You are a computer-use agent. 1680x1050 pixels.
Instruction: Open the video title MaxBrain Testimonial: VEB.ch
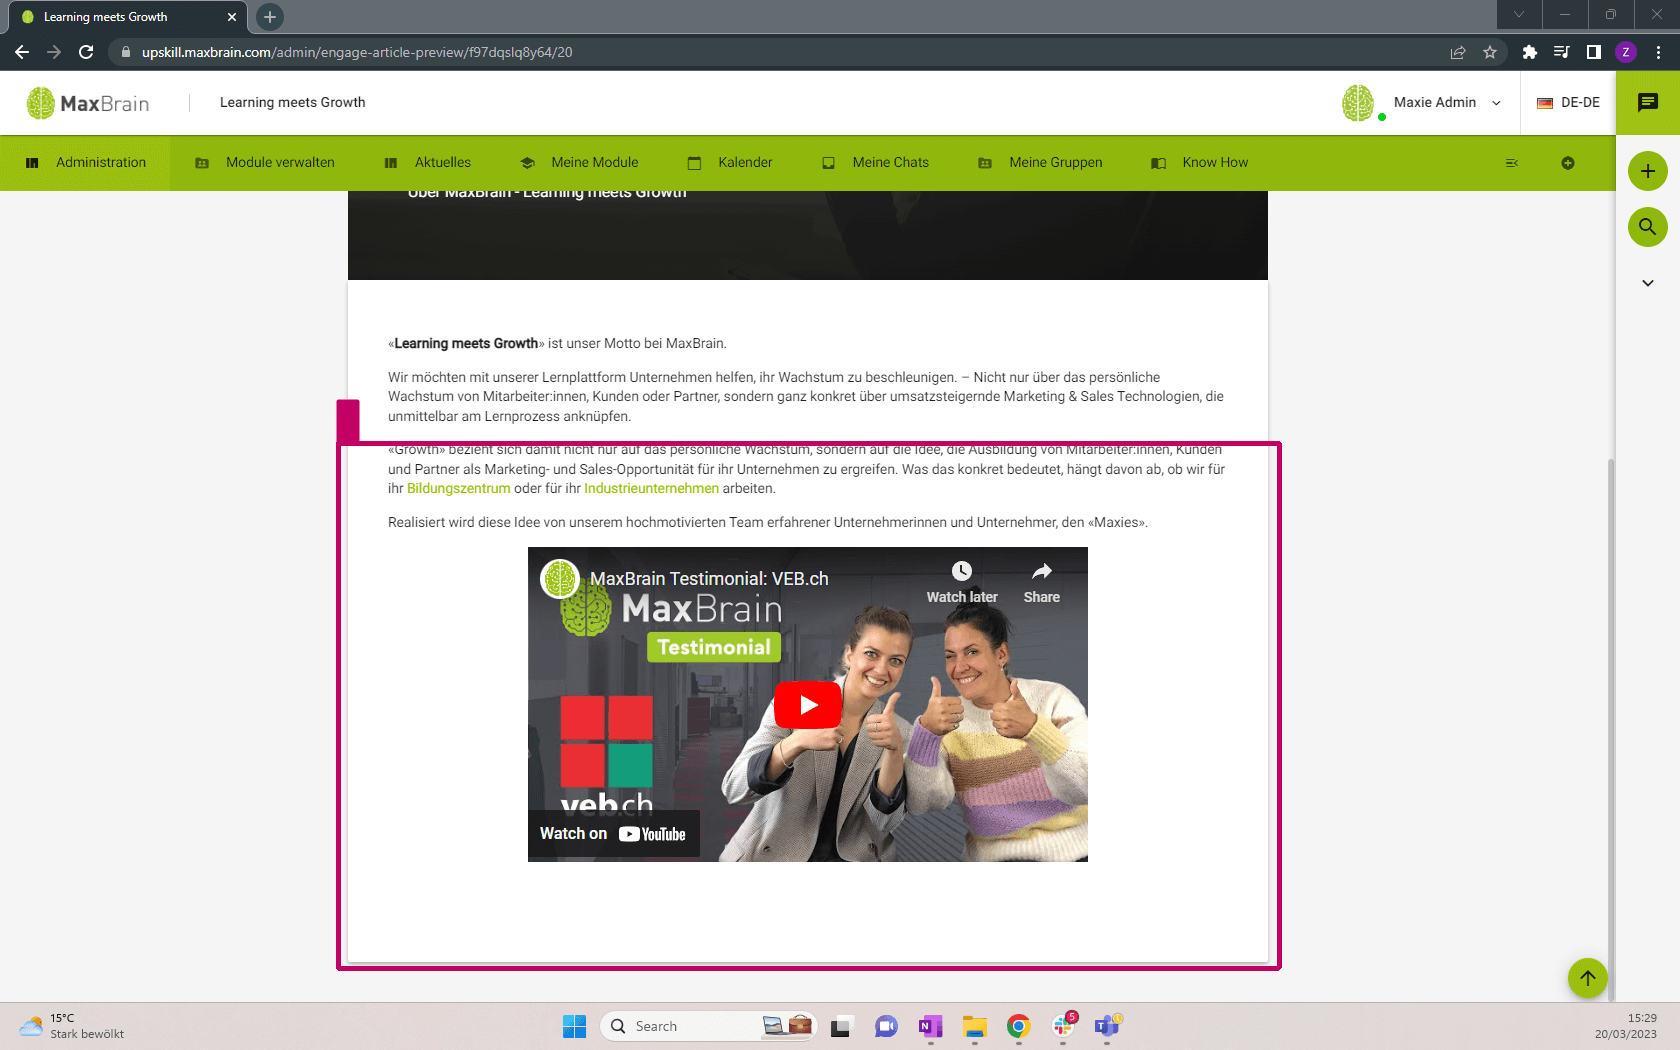coord(709,579)
